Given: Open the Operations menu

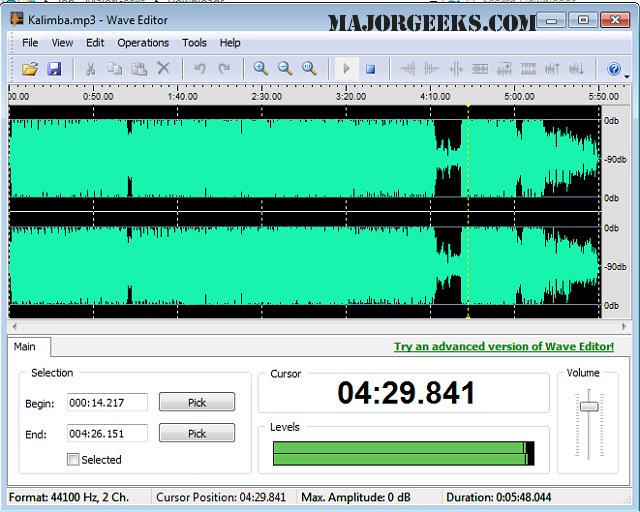Looking at the screenshot, I should pyautogui.click(x=143, y=43).
